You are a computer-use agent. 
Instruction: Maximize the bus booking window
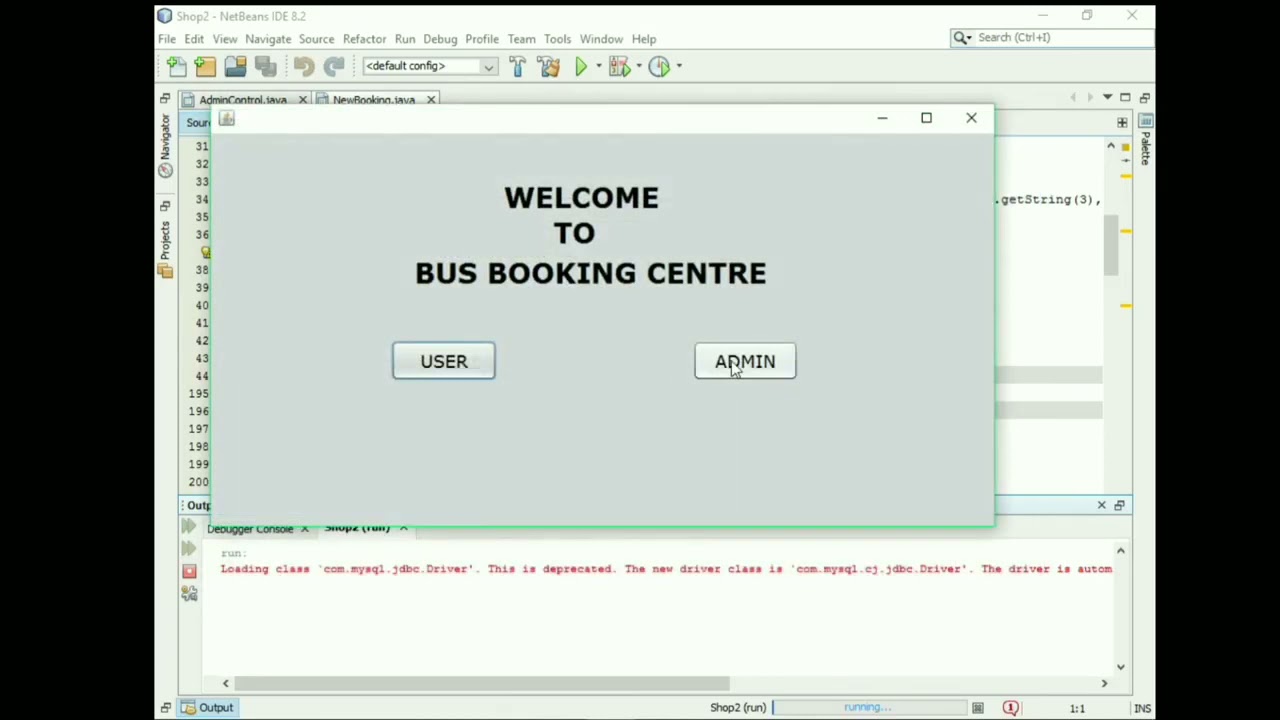coord(926,118)
